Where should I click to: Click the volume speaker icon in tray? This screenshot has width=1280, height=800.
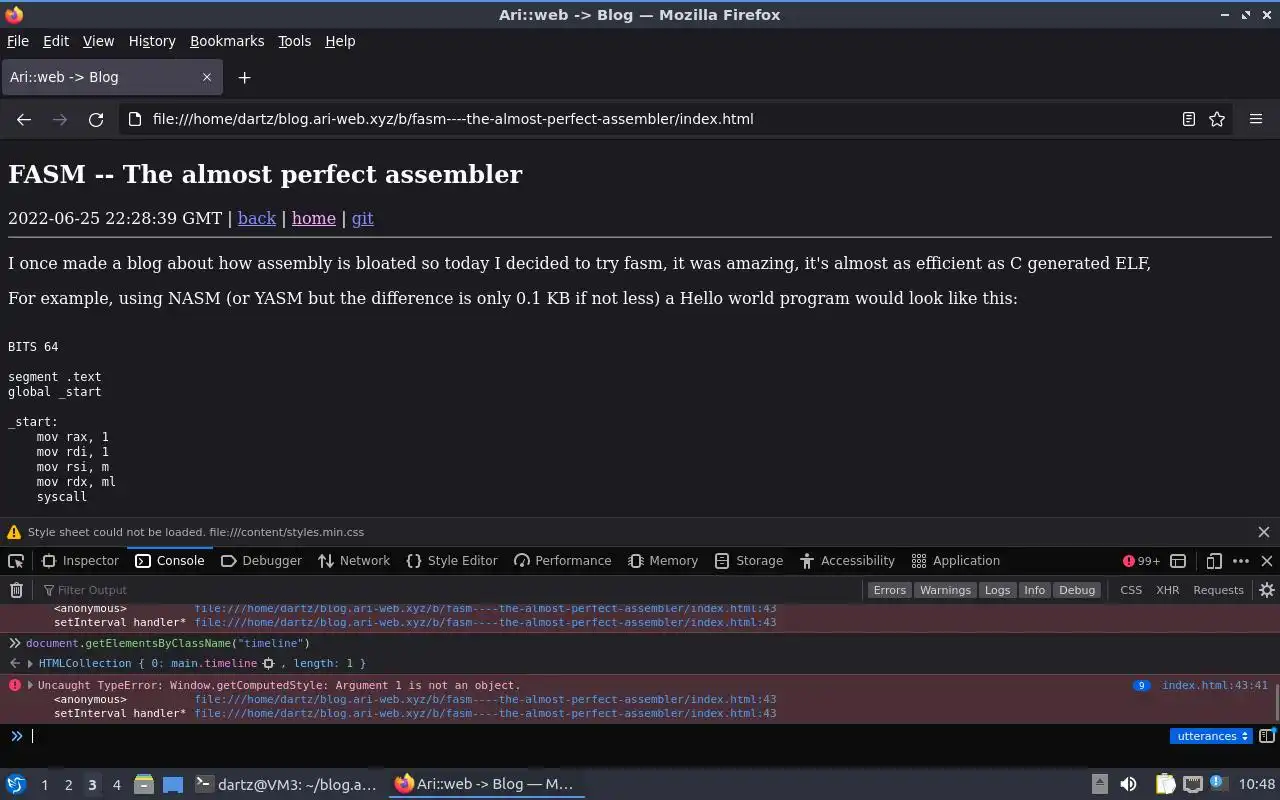pos(1128,784)
